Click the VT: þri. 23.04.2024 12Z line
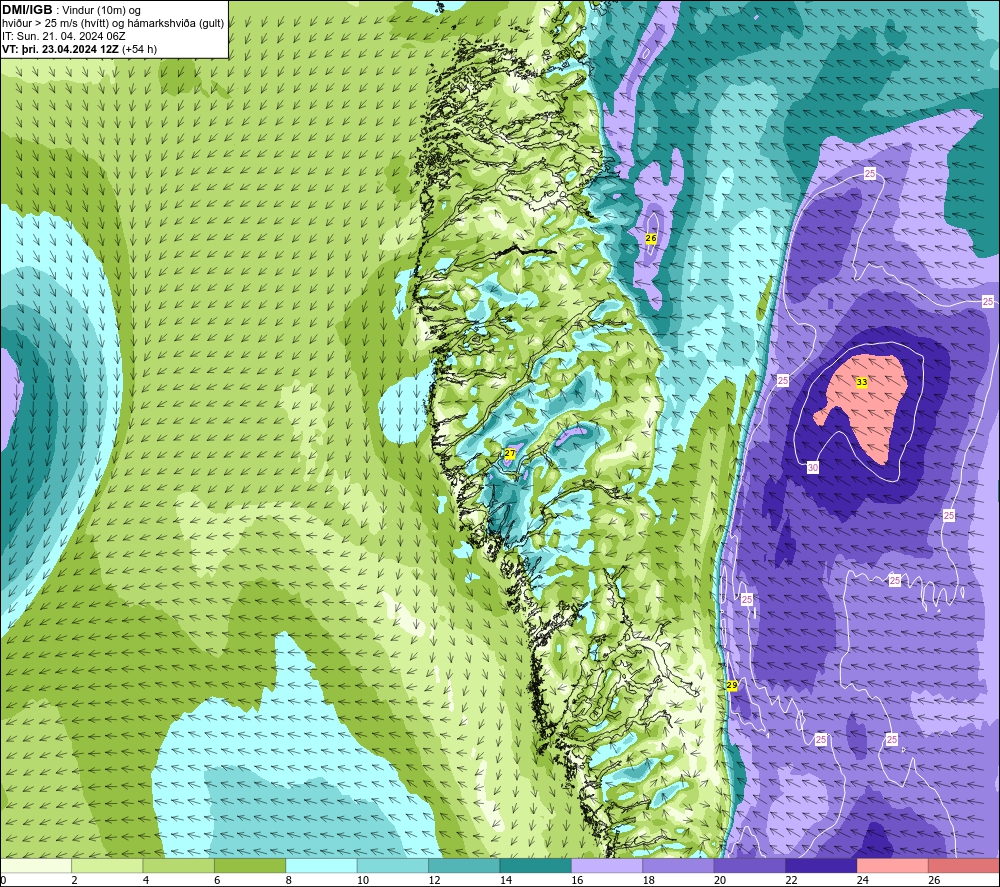This screenshot has width=1000, height=887. pos(61,49)
